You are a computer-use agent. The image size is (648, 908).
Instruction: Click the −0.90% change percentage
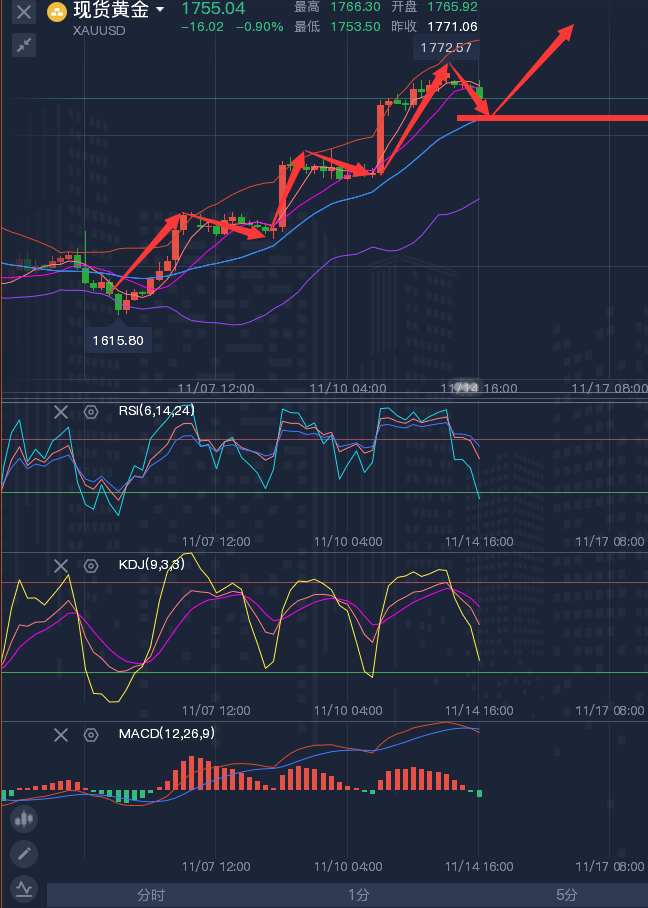(259, 27)
